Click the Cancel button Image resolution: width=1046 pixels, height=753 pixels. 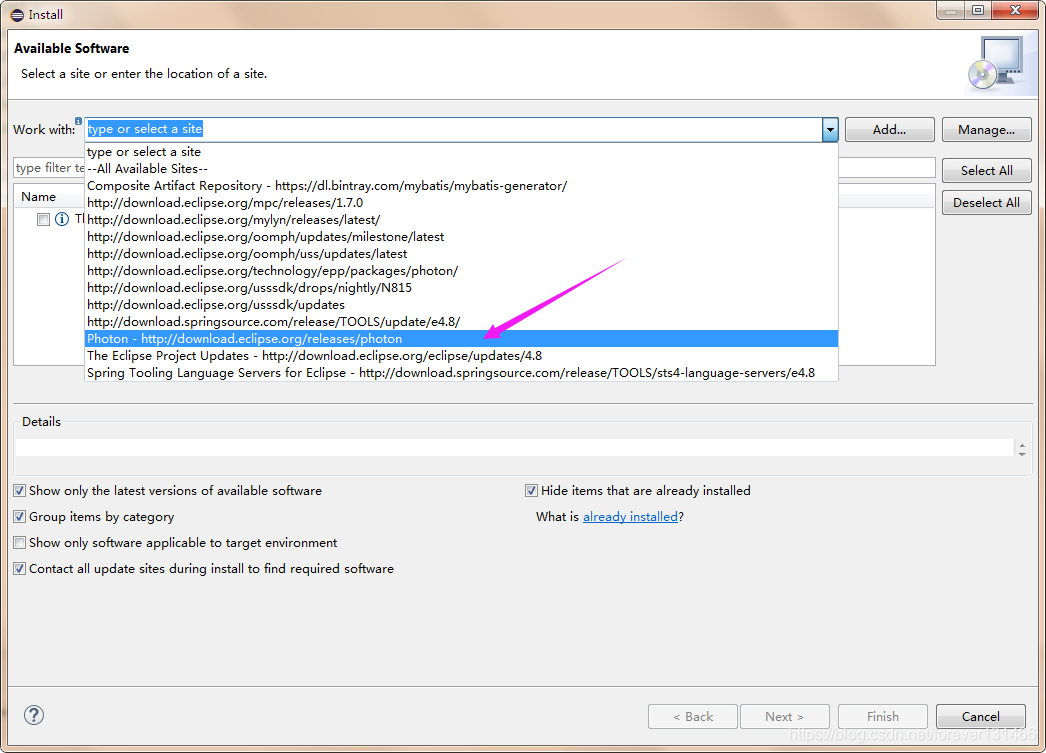click(x=981, y=716)
